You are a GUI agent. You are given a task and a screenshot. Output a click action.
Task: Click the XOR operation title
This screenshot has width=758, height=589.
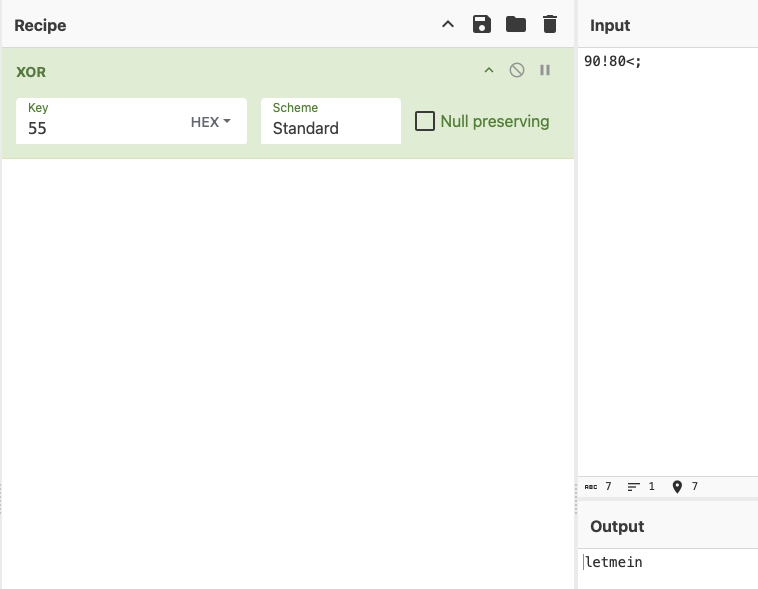coord(31,72)
